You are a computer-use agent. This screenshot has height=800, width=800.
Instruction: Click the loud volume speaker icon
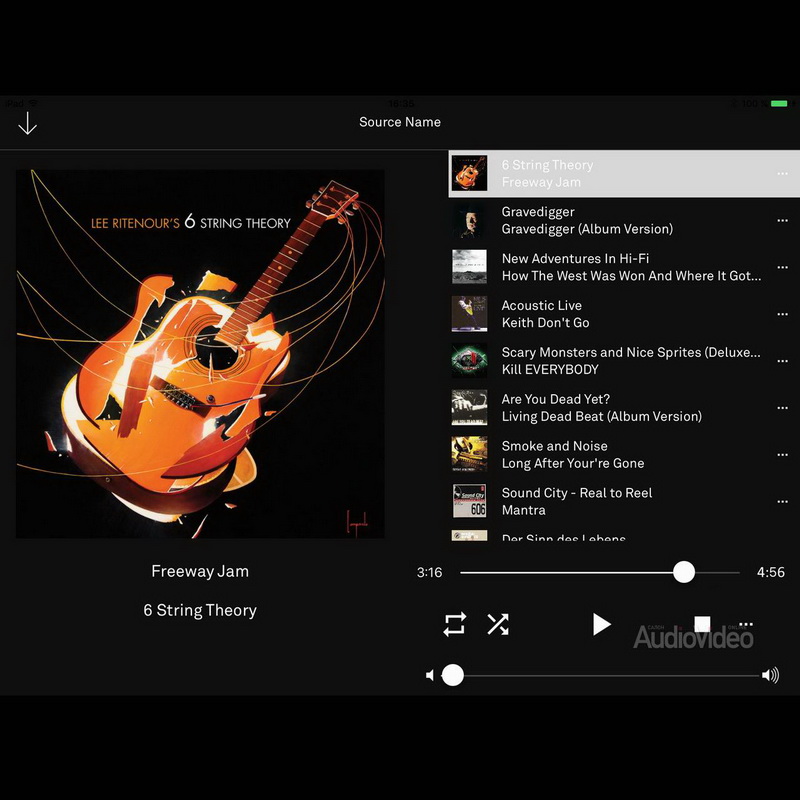(x=770, y=676)
